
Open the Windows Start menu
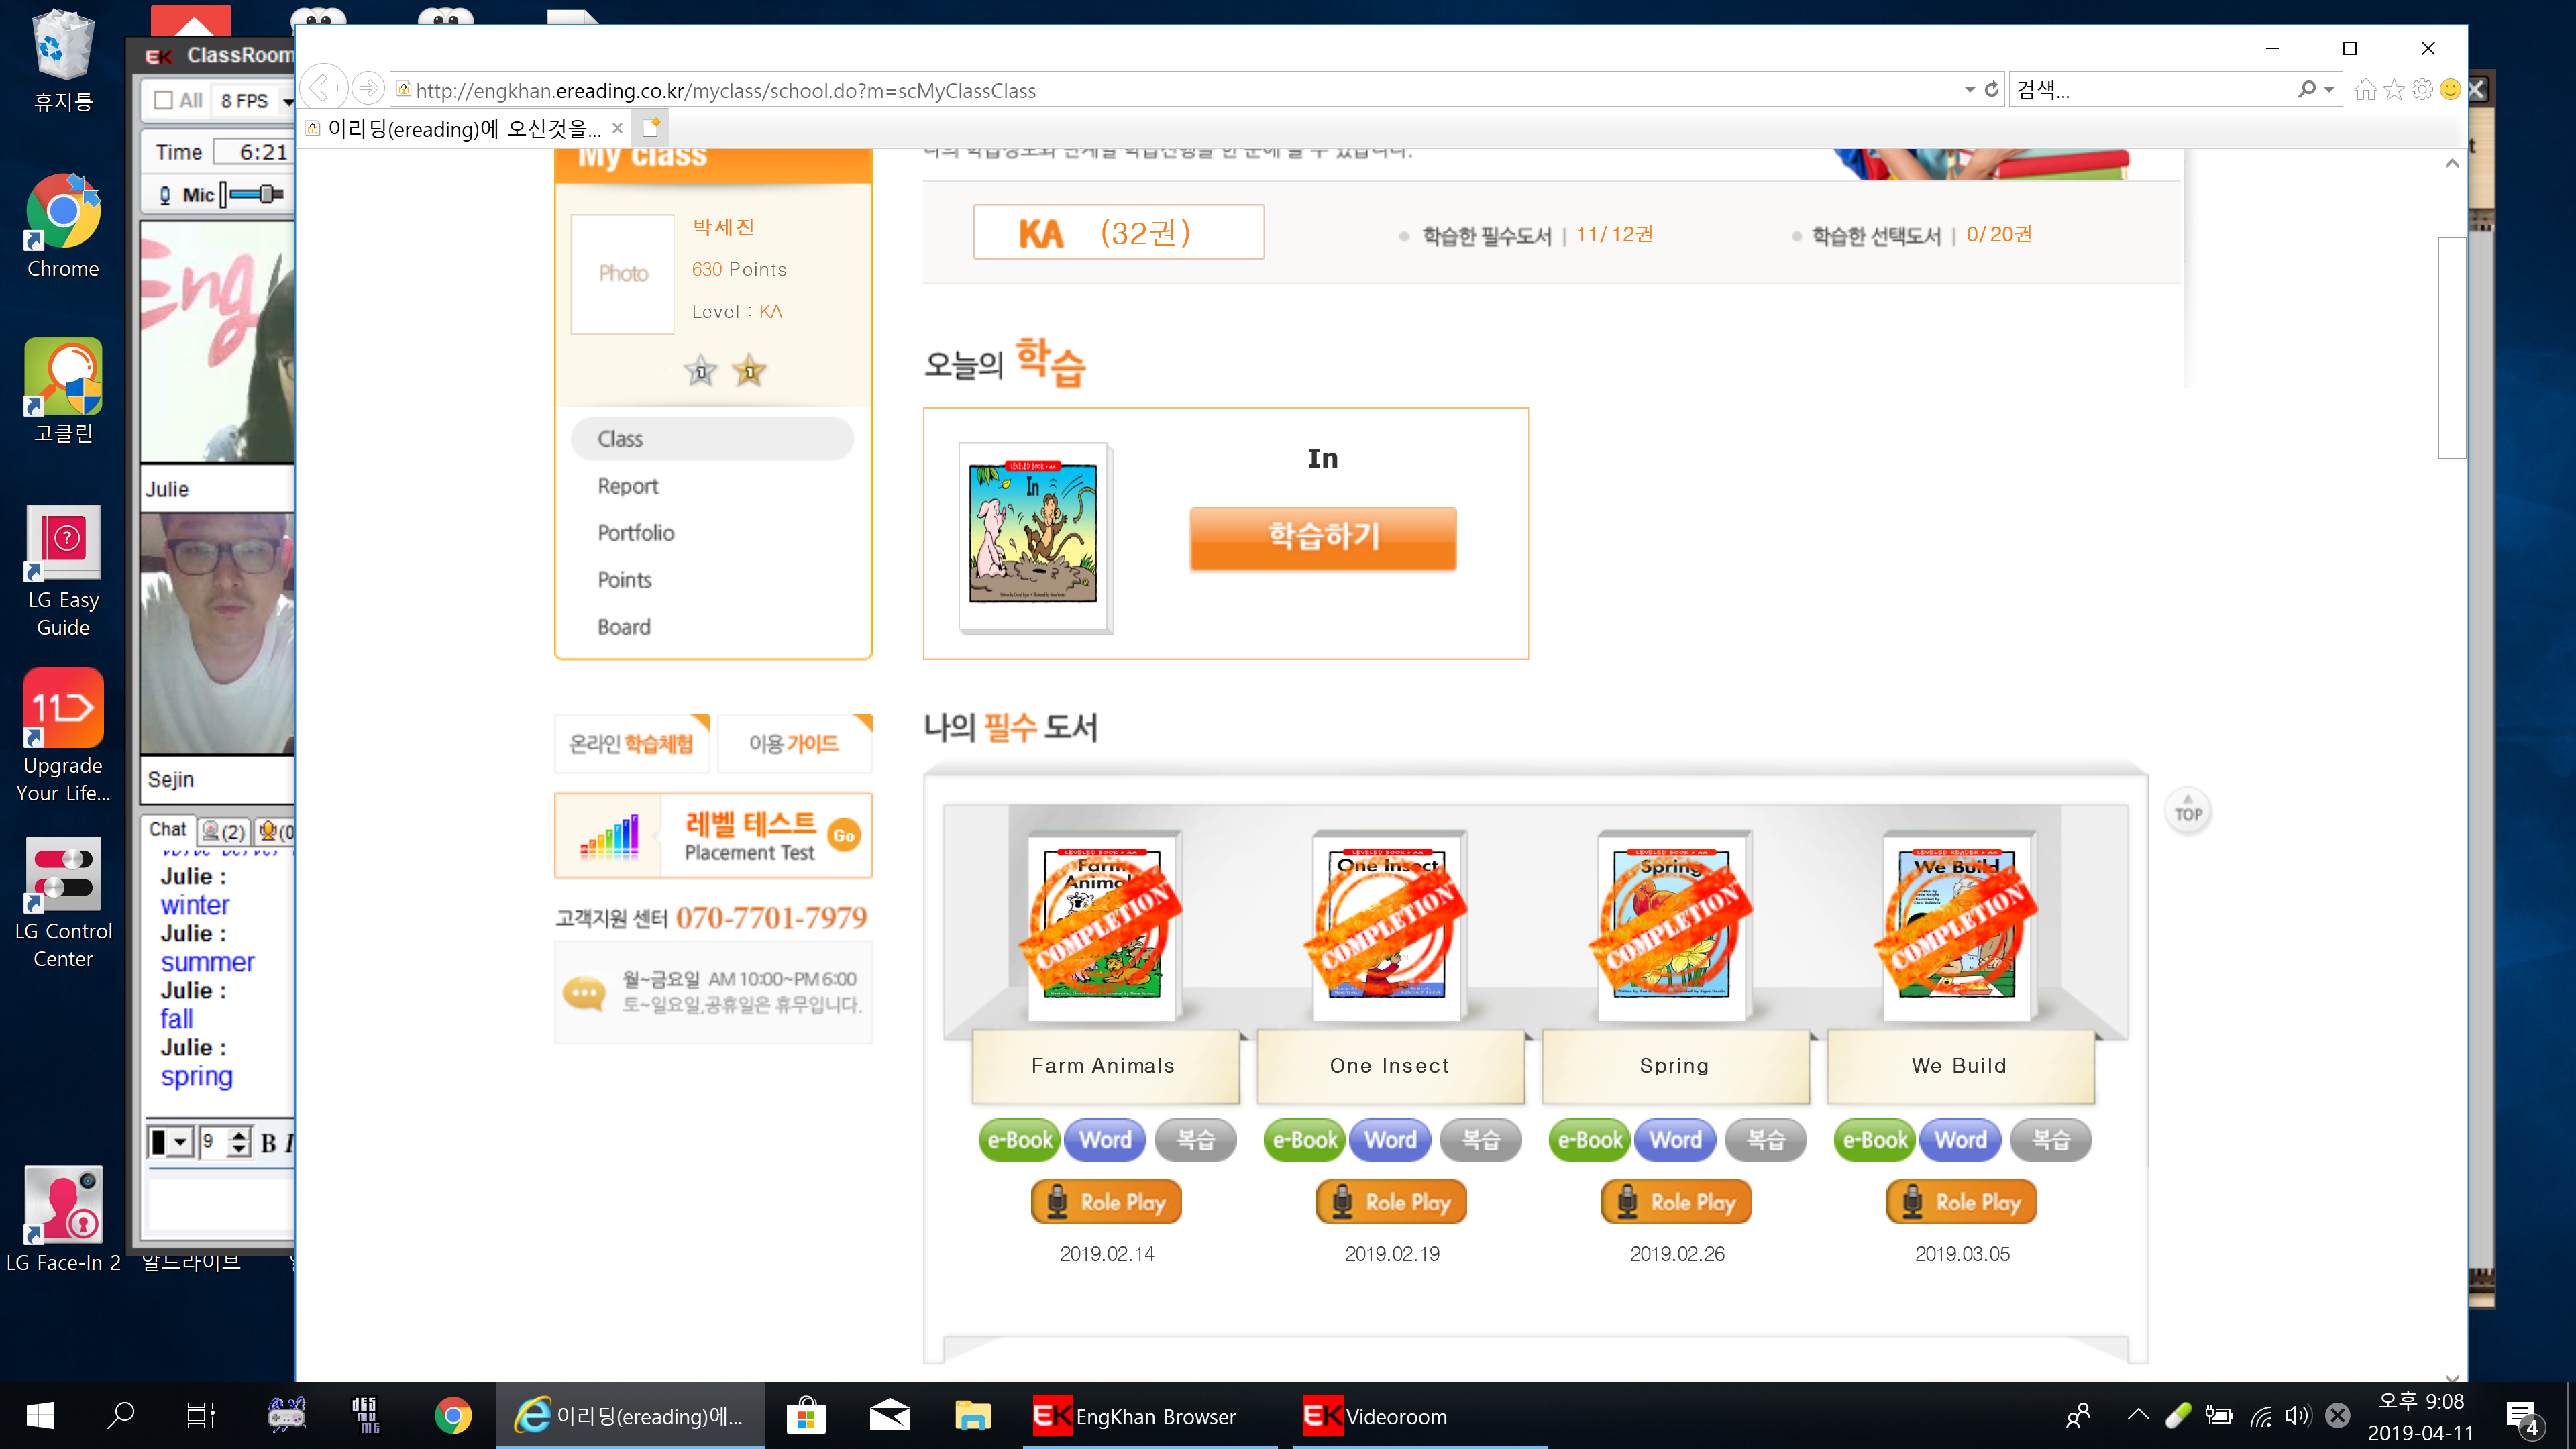pos(40,1416)
